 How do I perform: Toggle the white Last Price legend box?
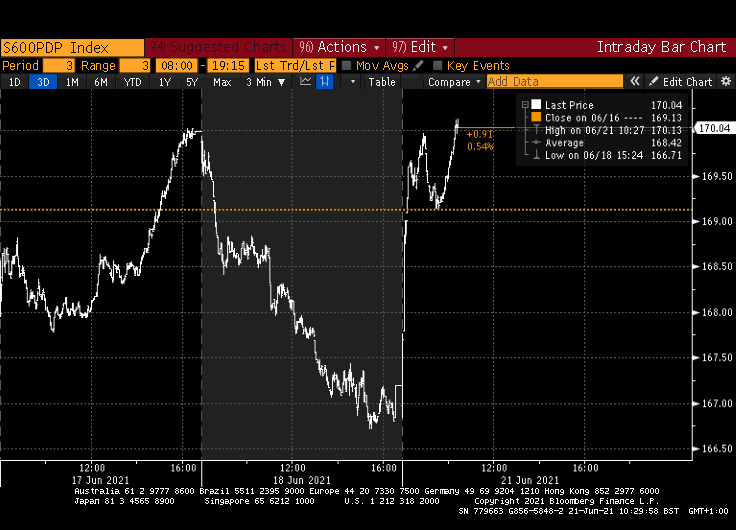536,104
